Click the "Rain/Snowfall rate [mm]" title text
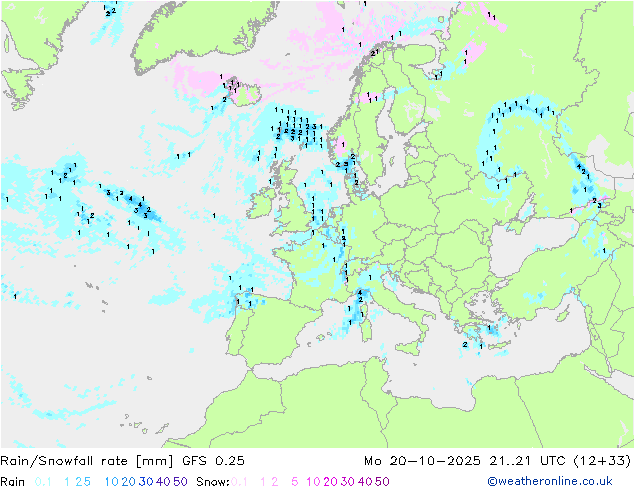This screenshot has height=490, width=634. [x=87, y=461]
